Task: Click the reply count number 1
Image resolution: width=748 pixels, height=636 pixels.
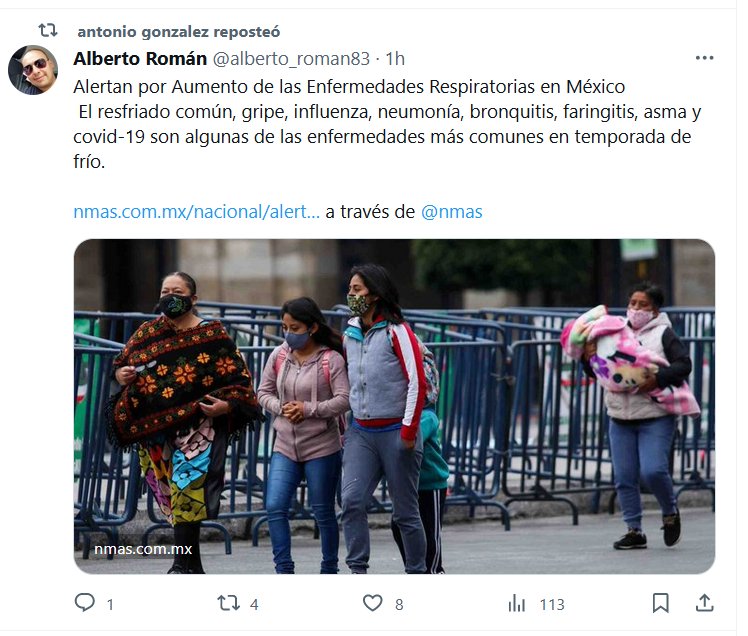Action: point(110,605)
